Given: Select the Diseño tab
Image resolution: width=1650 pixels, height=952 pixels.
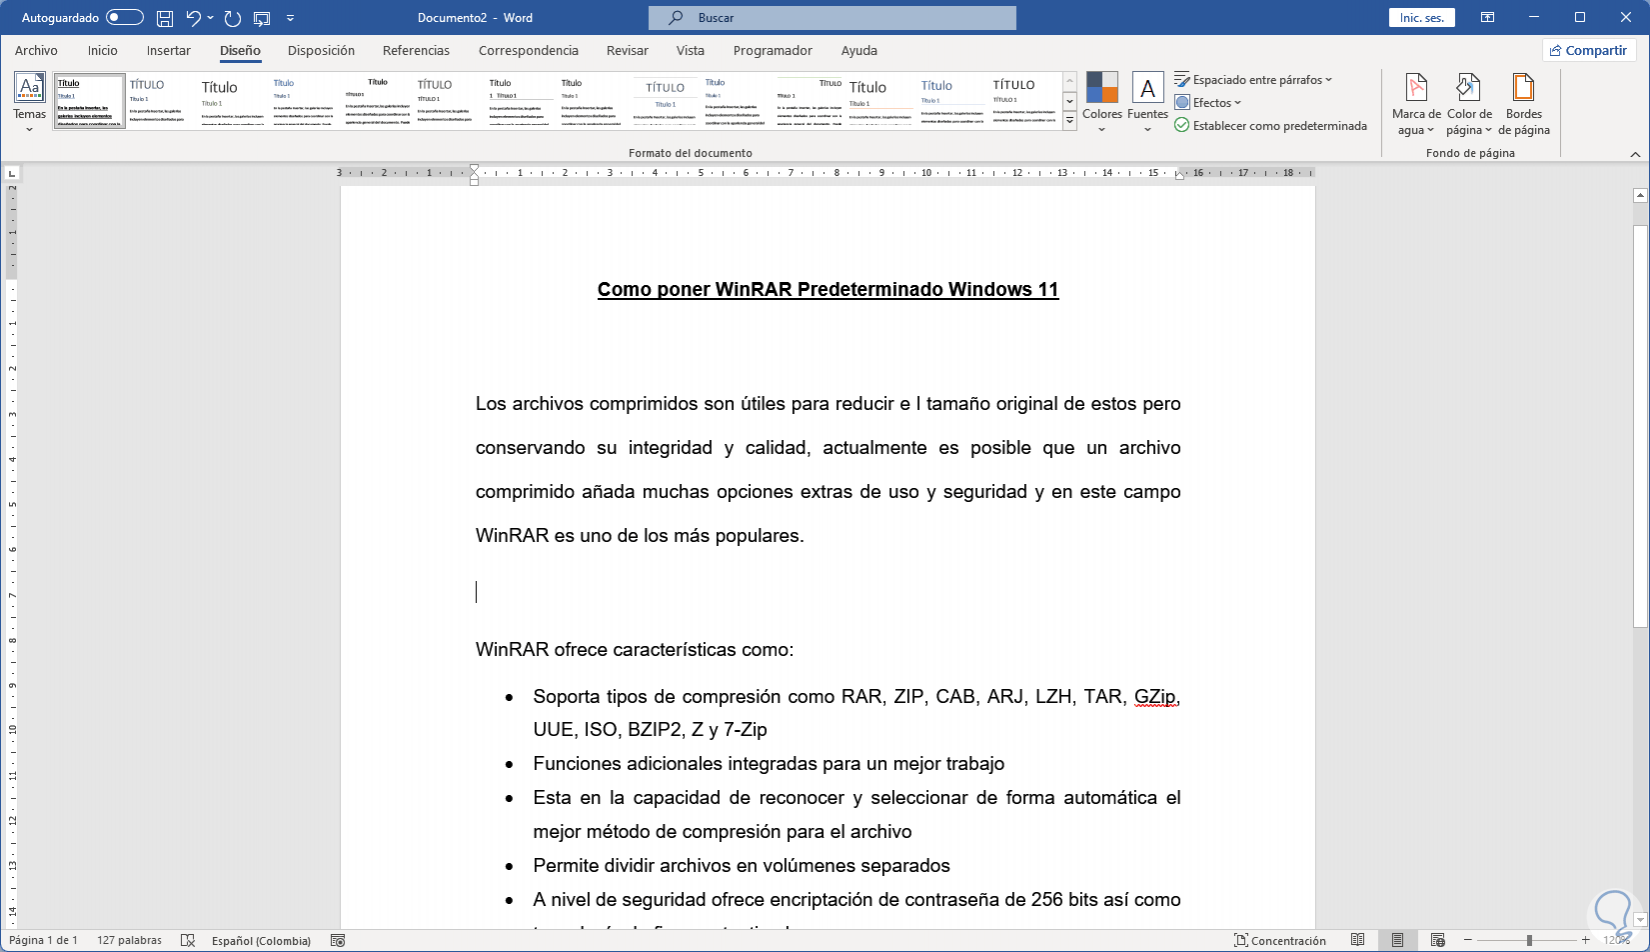Looking at the screenshot, I should pyautogui.click(x=240, y=50).
